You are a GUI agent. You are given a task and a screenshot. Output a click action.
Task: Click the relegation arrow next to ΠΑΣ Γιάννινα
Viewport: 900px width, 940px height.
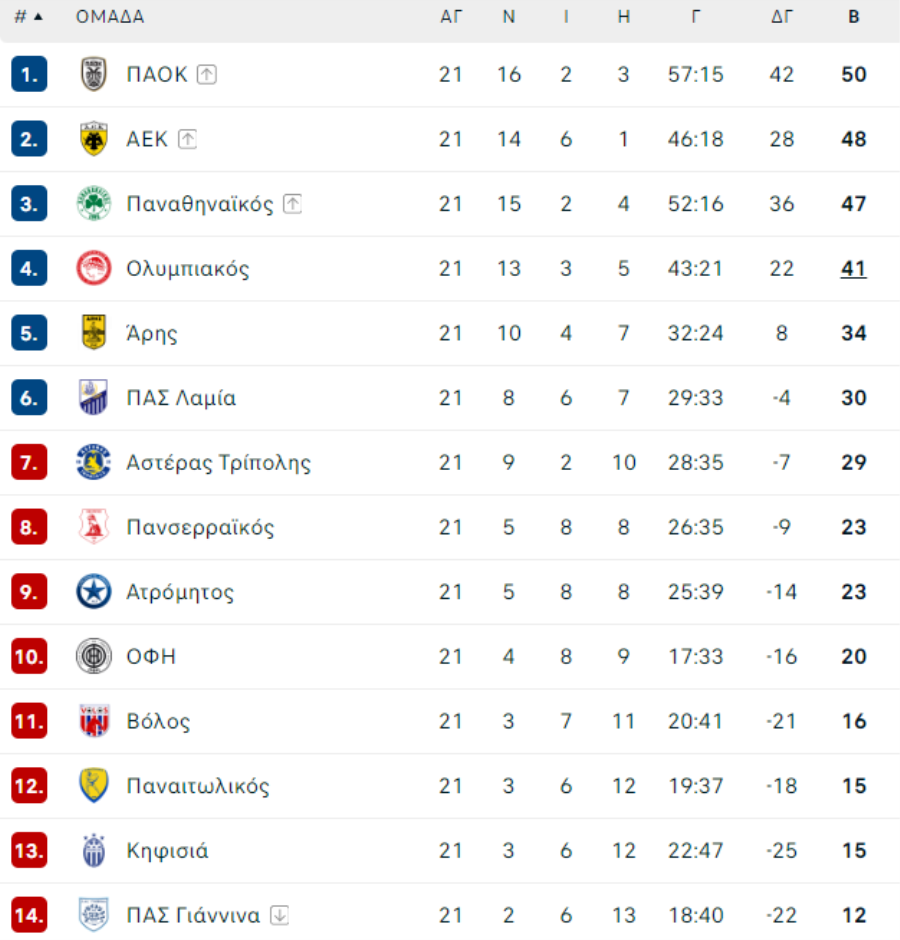[x=279, y=915]
